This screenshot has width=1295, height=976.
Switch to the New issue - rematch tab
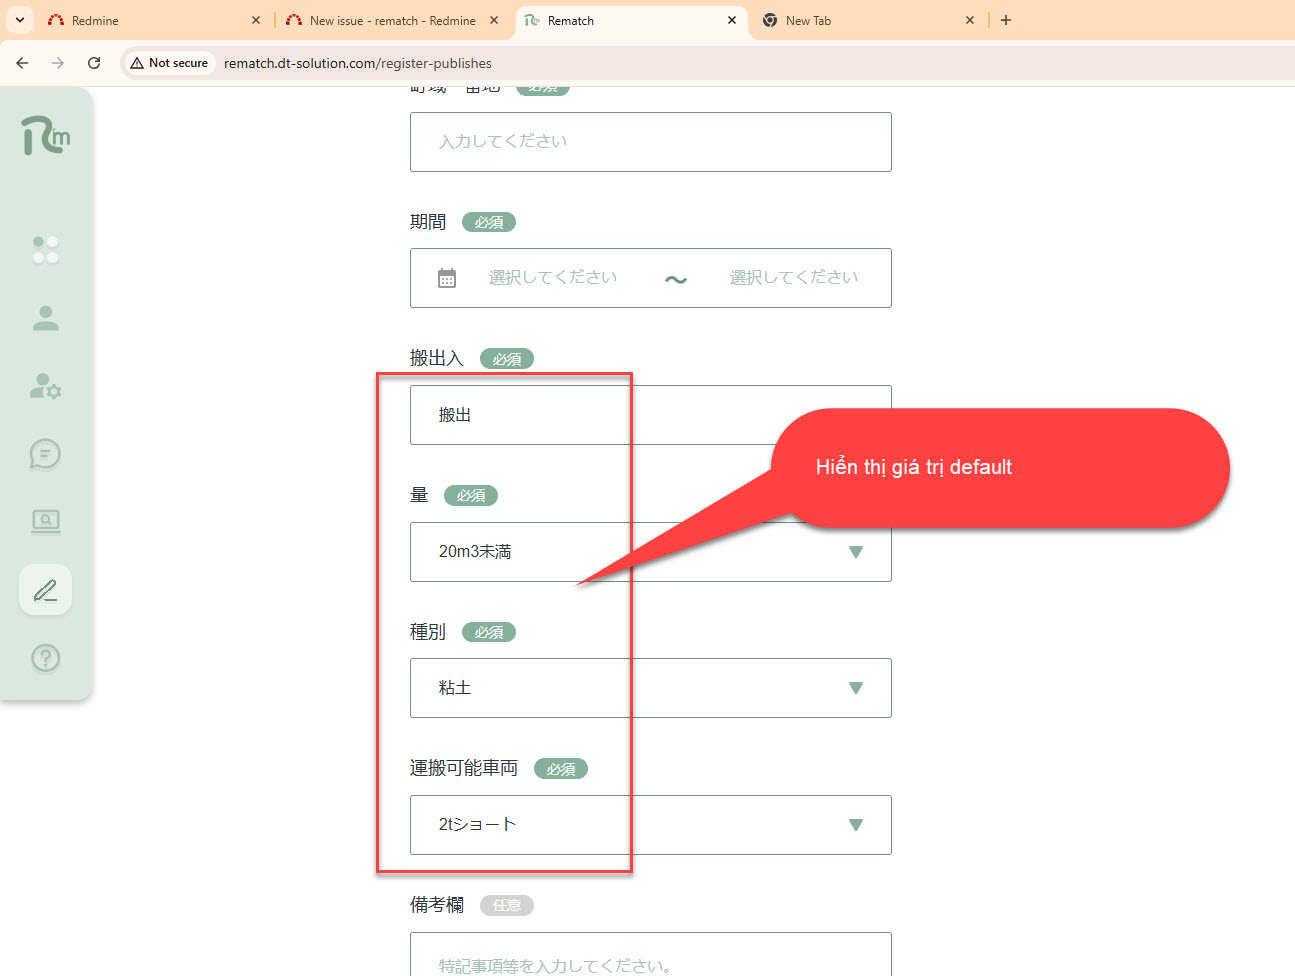point(392,20)
